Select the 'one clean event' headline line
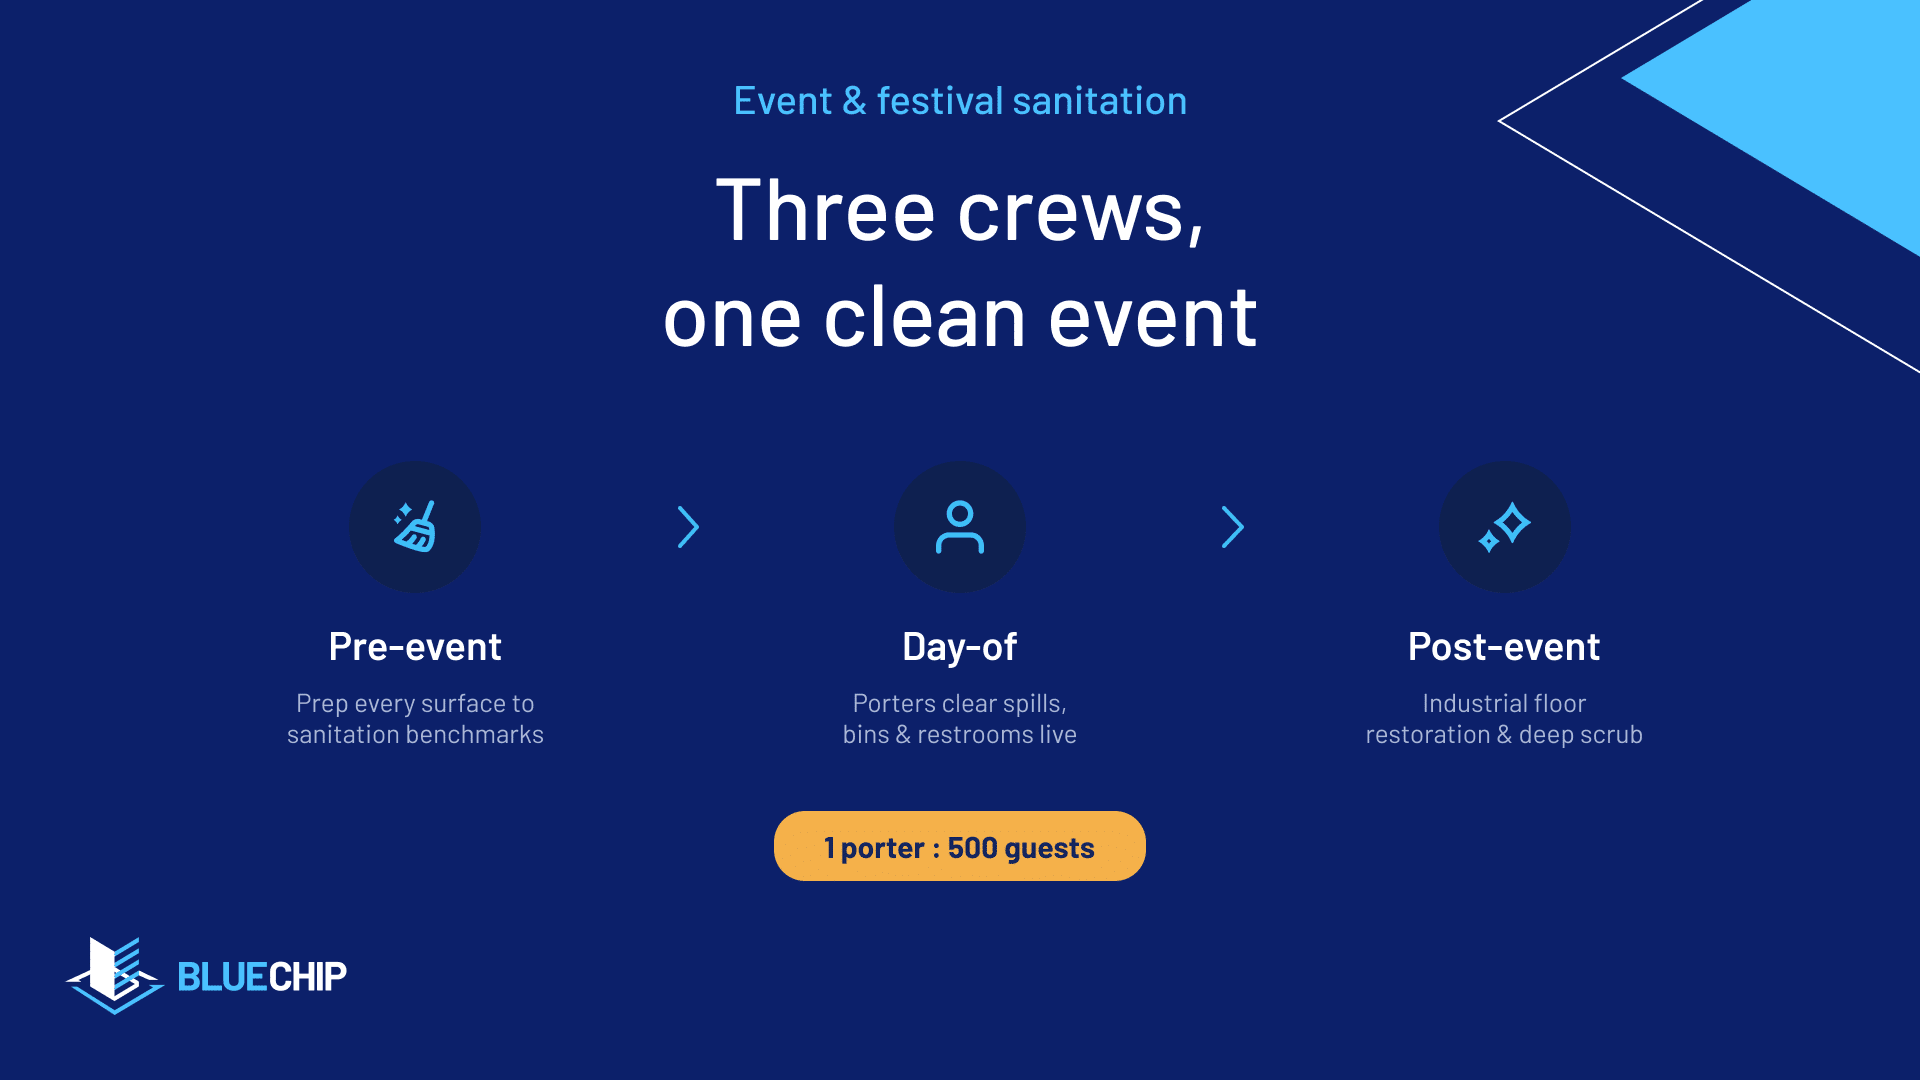 pos(960,318)
